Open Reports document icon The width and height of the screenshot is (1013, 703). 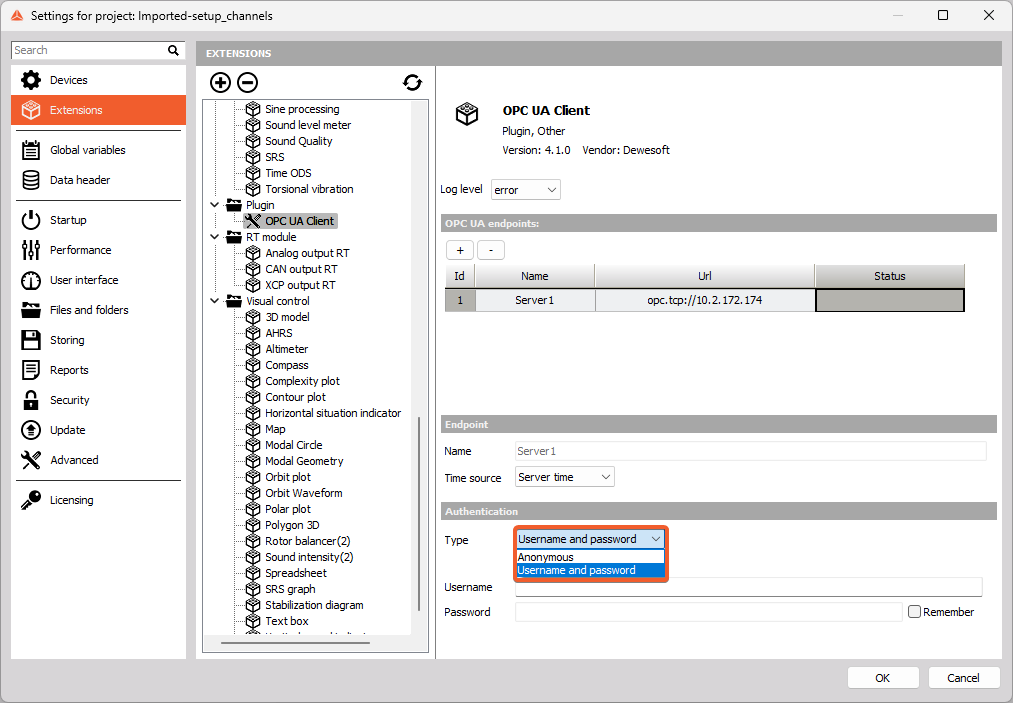point(30,370)
